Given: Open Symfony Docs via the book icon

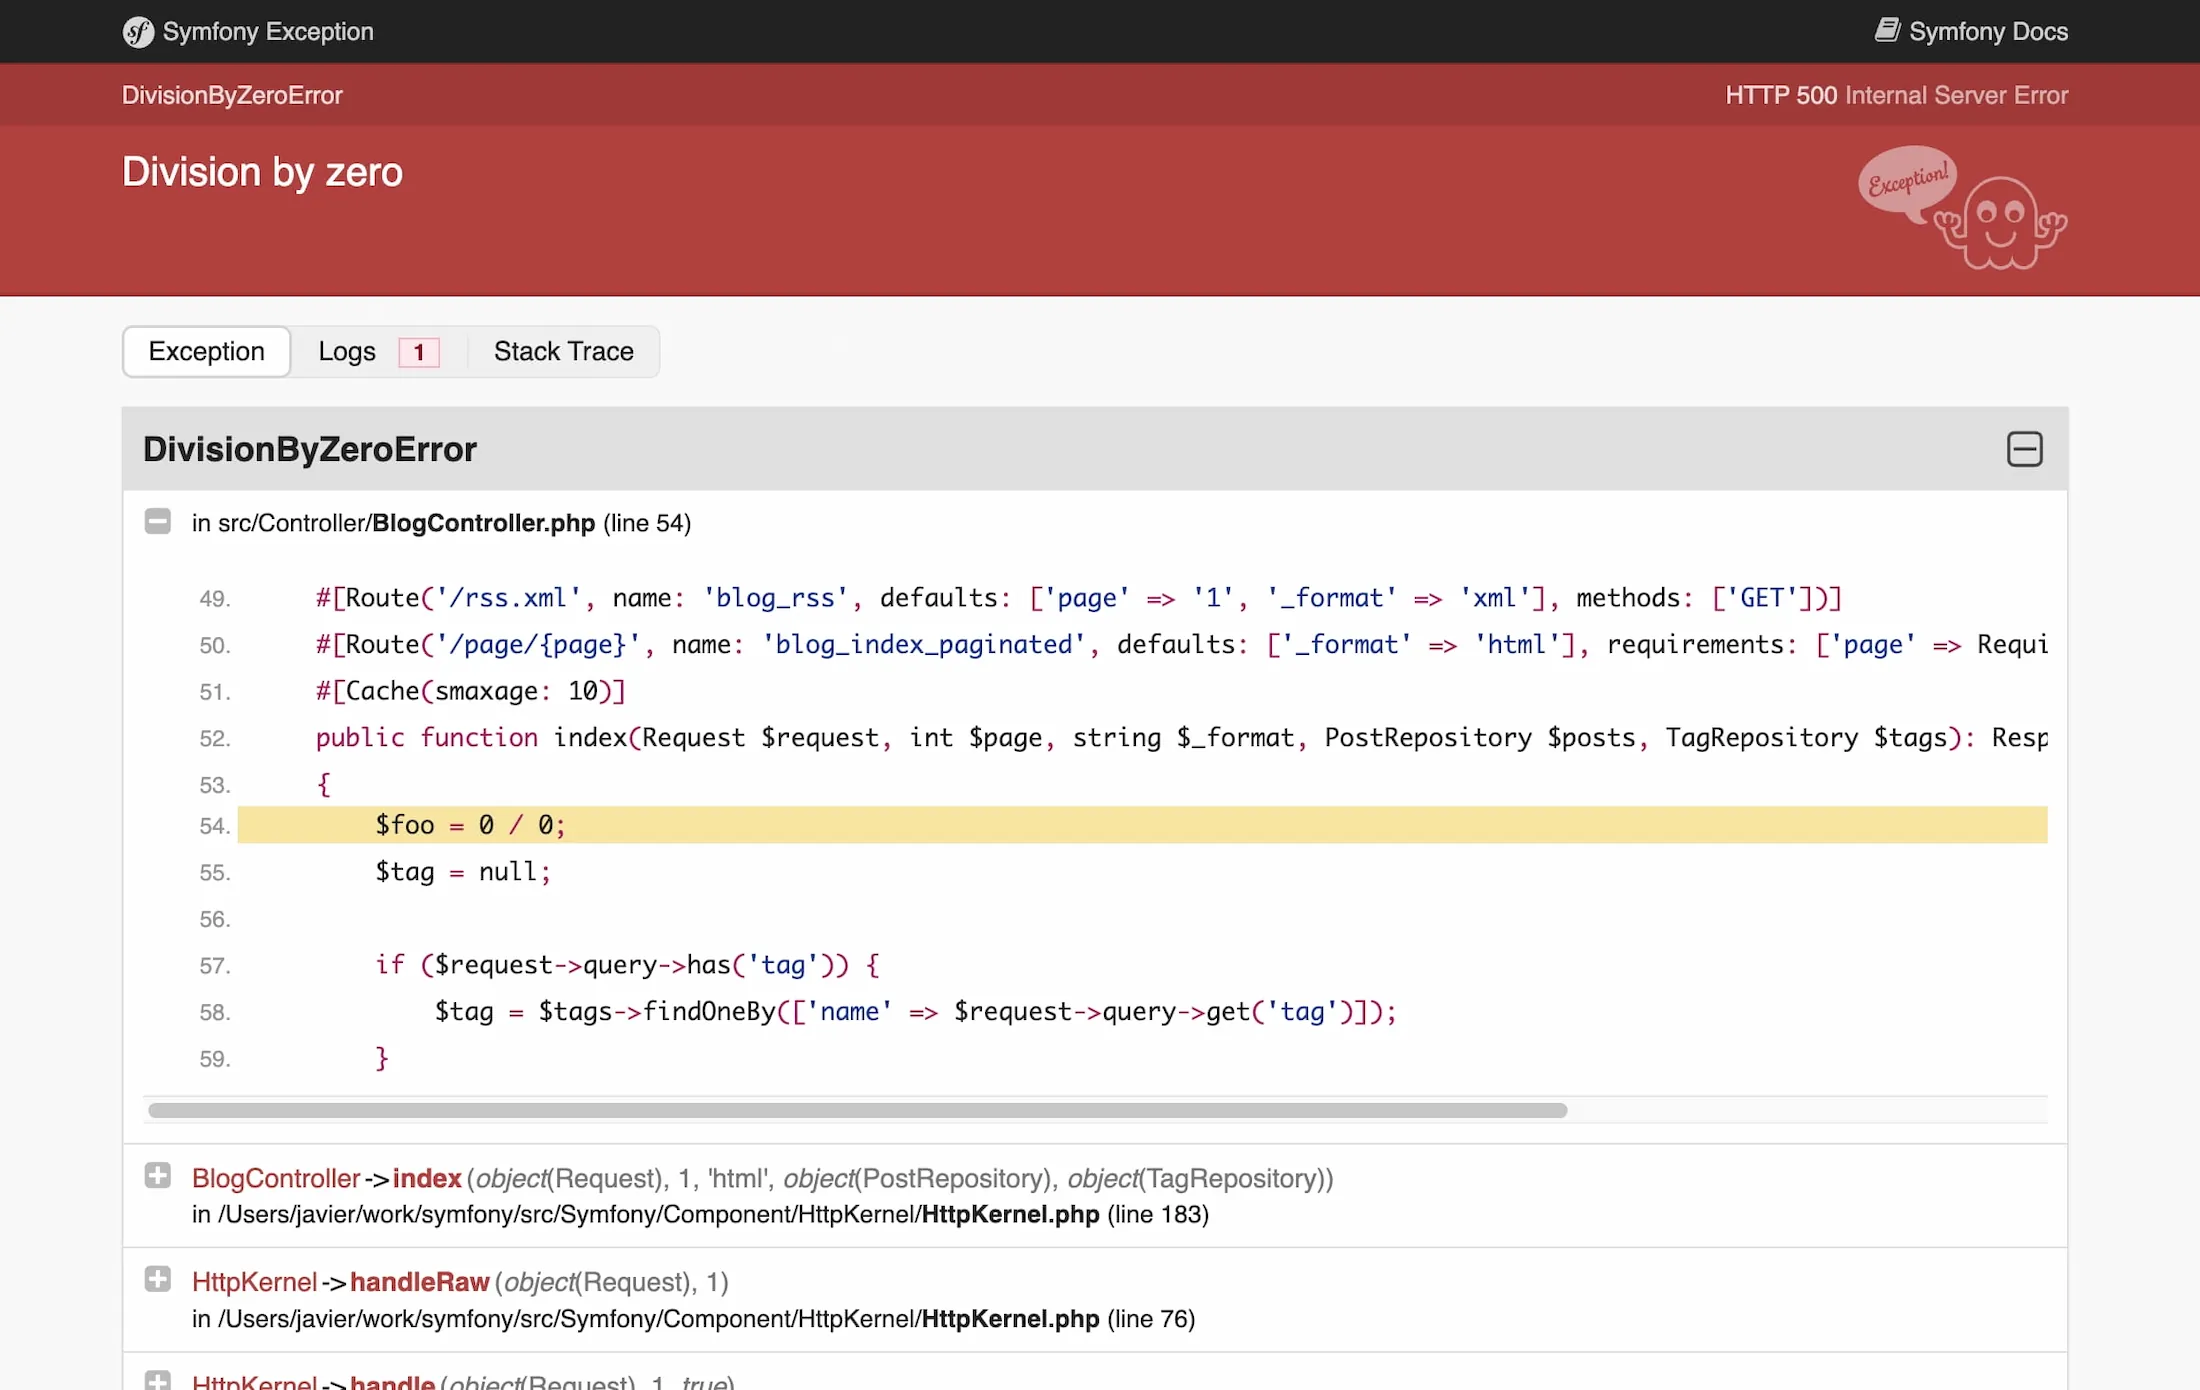Looking at the screenshot, I should point(1889,30).
